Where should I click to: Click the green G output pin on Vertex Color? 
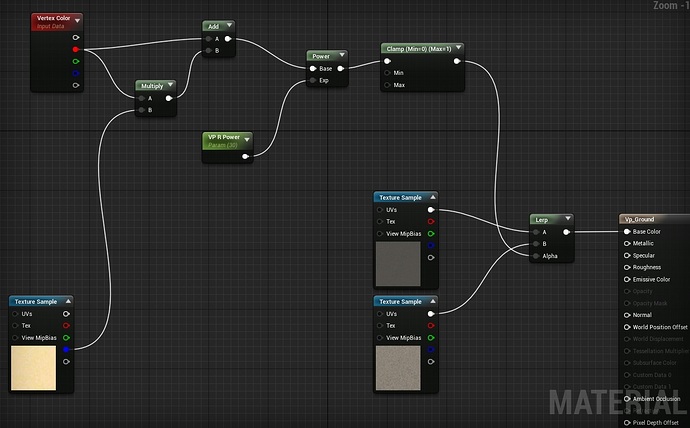[76, 61]
